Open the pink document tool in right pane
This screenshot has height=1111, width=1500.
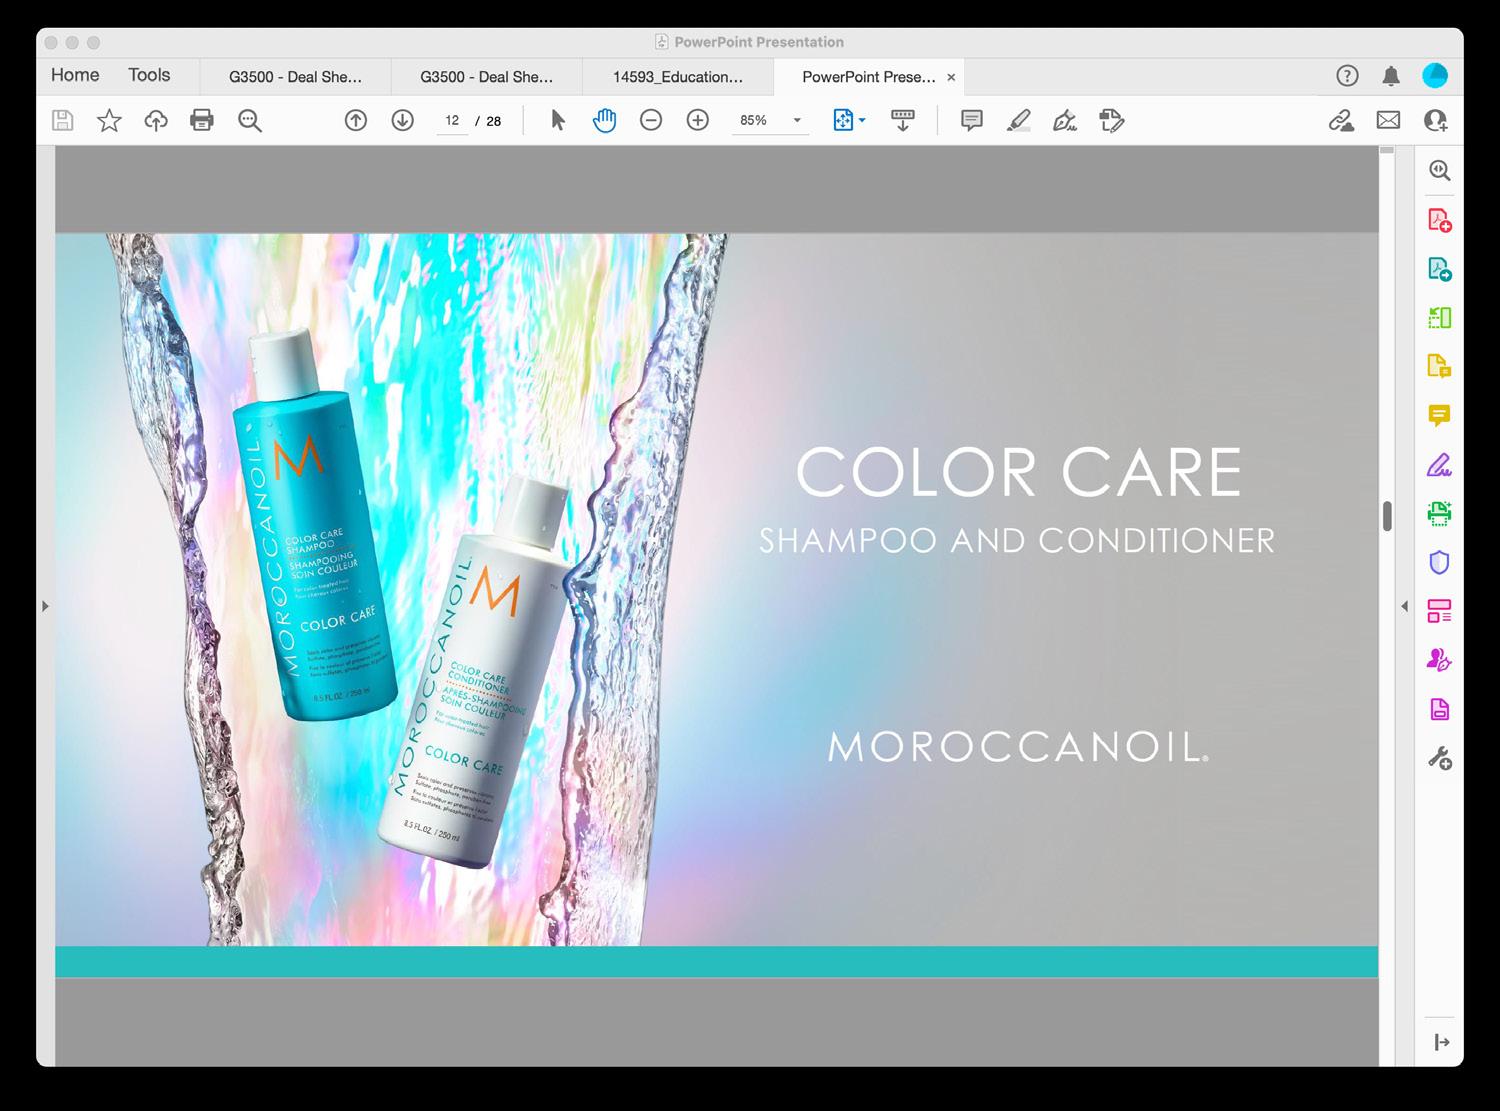(x=1440, y=710)
